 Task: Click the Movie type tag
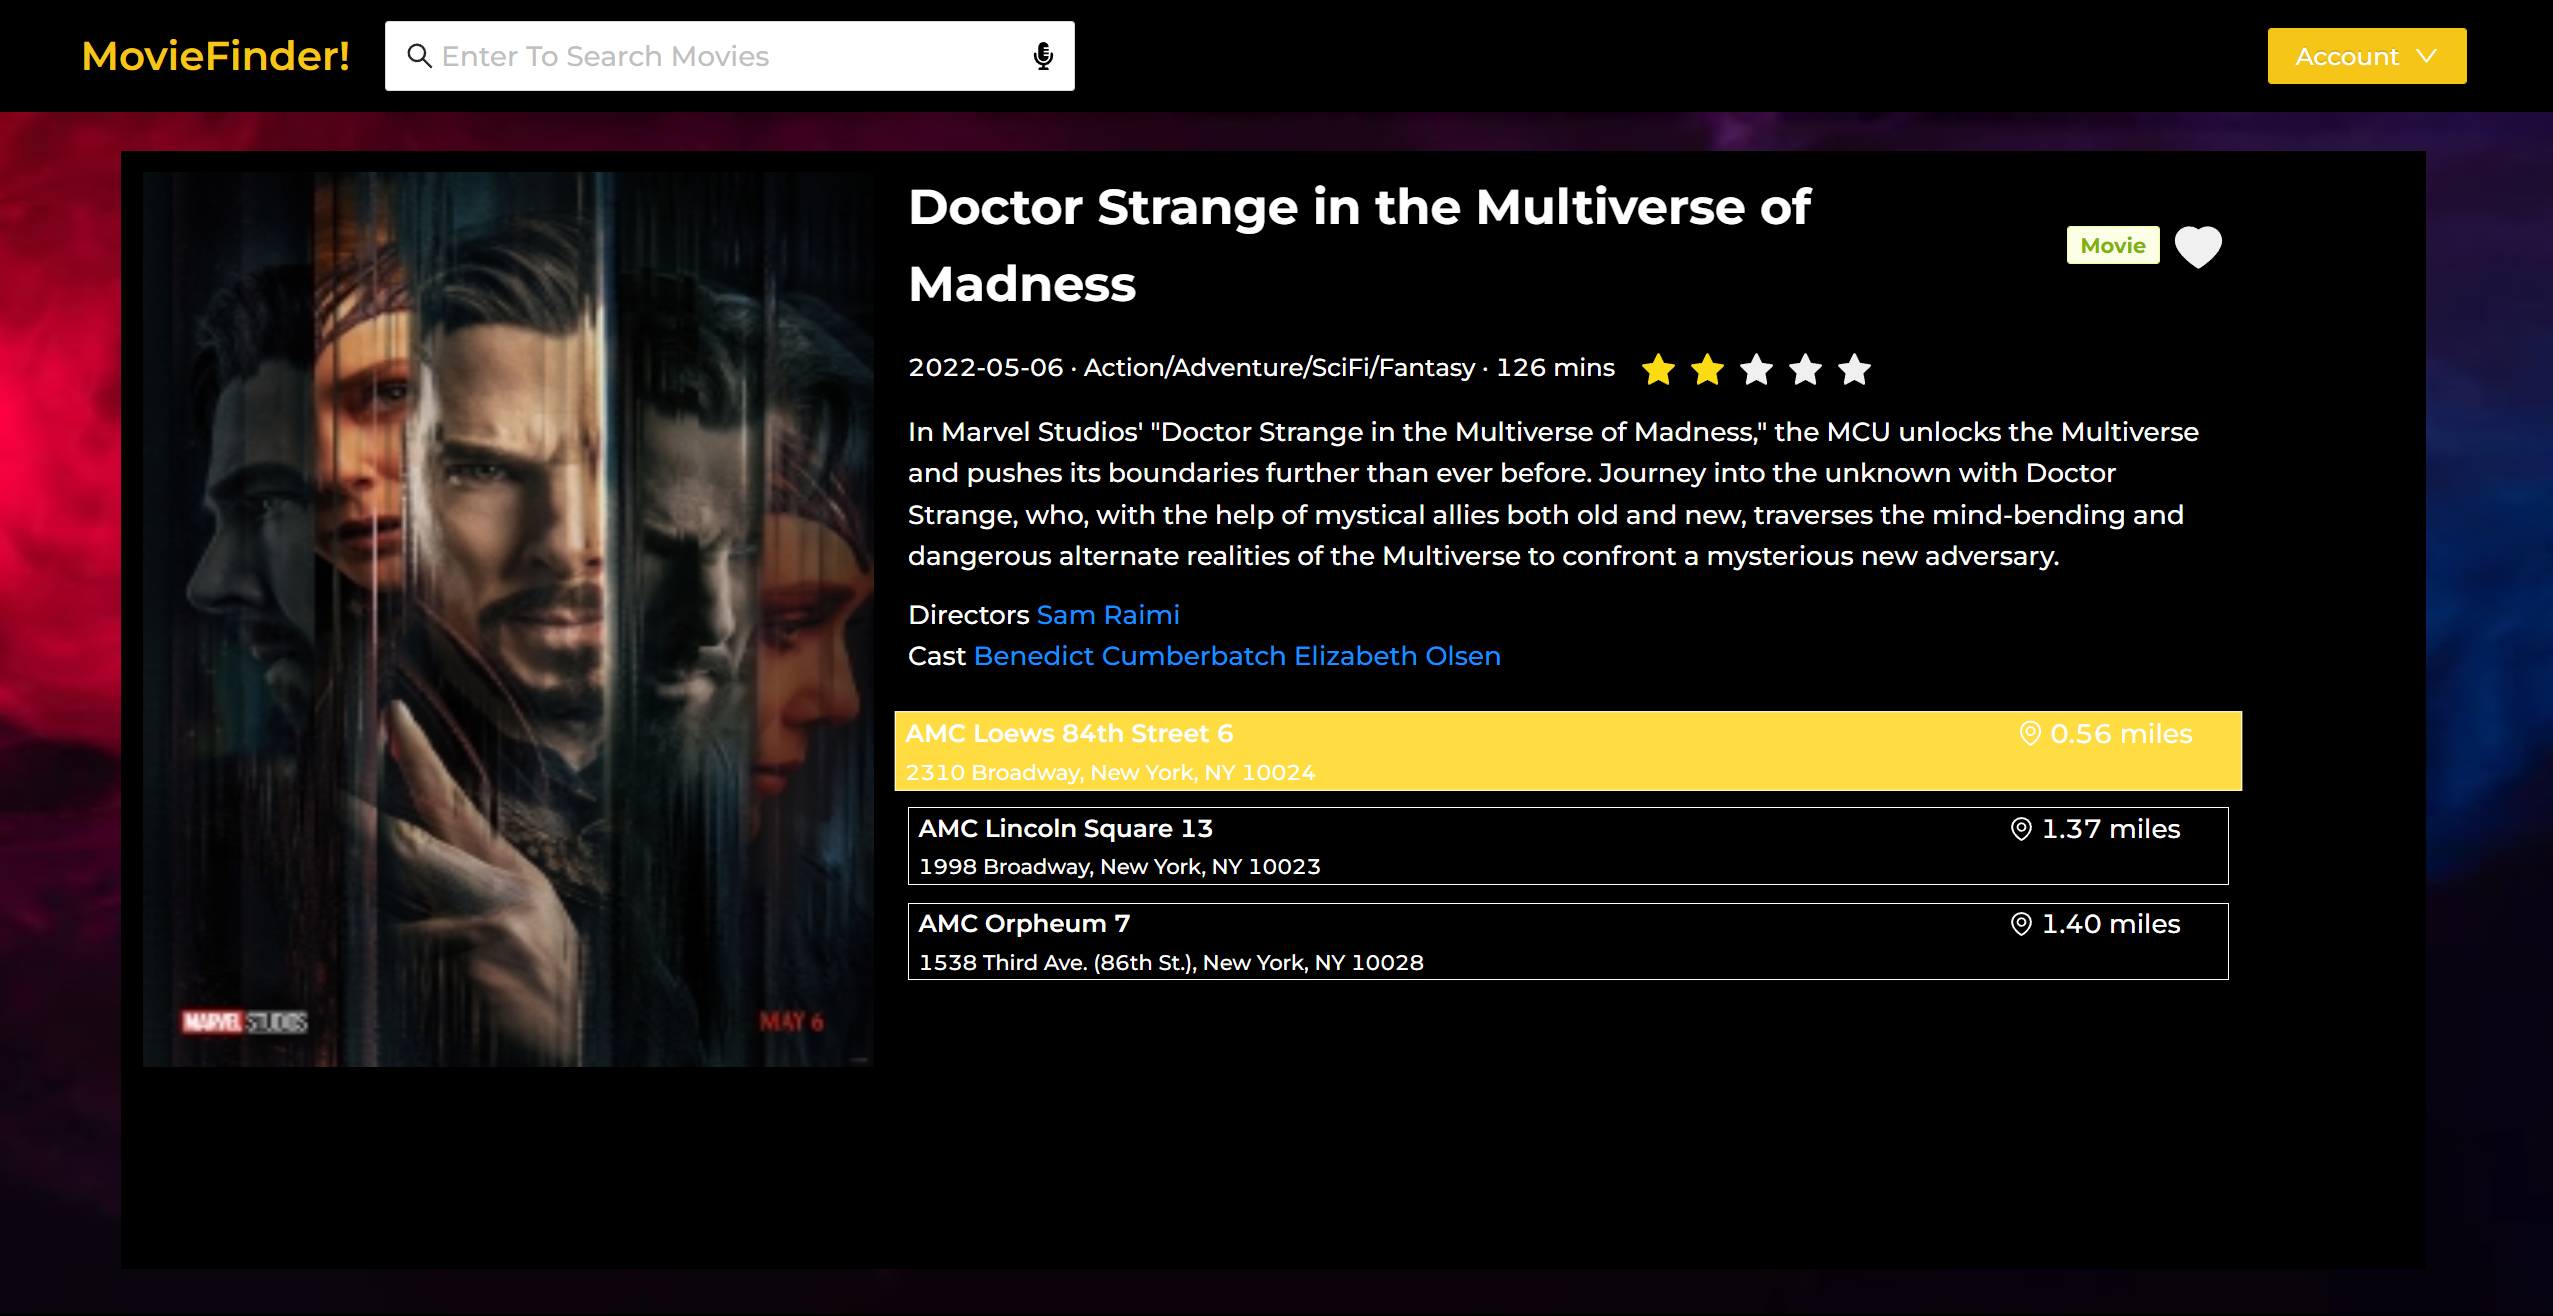click(x=2112, y=246)
